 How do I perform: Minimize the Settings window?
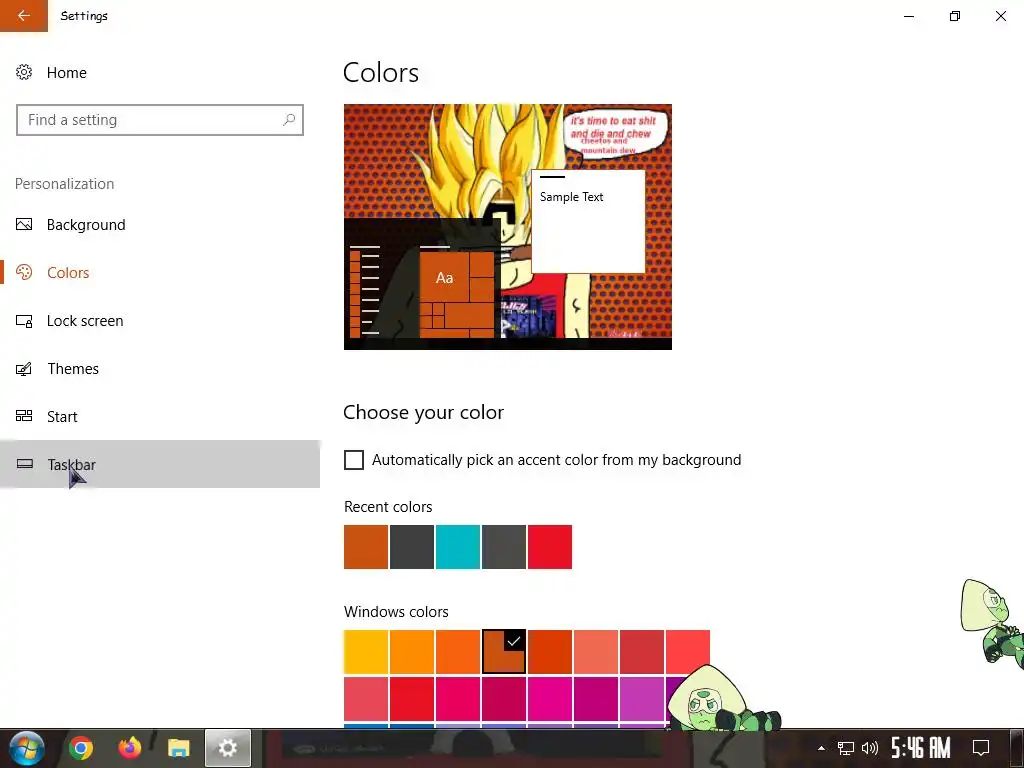[909, 16]
